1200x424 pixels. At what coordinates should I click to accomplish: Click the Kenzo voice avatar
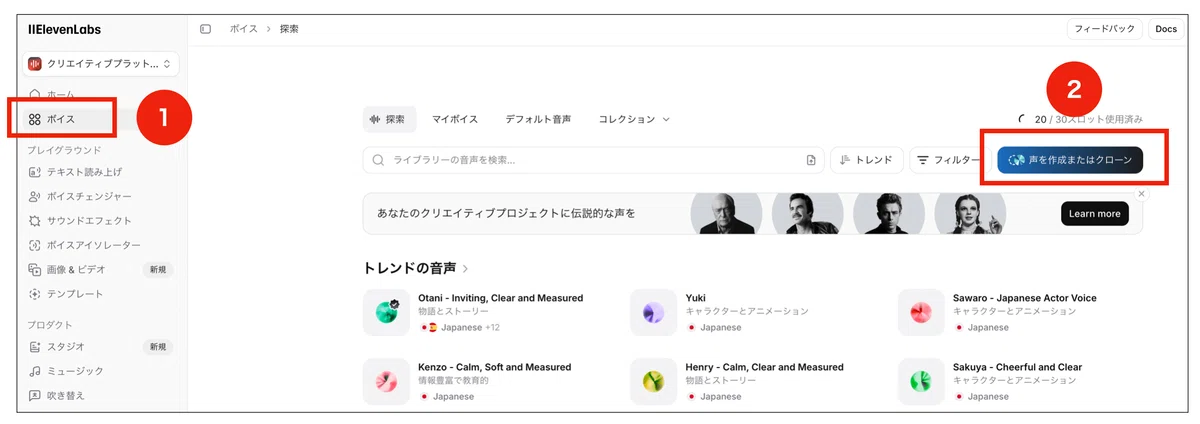(x=386, y=381)
